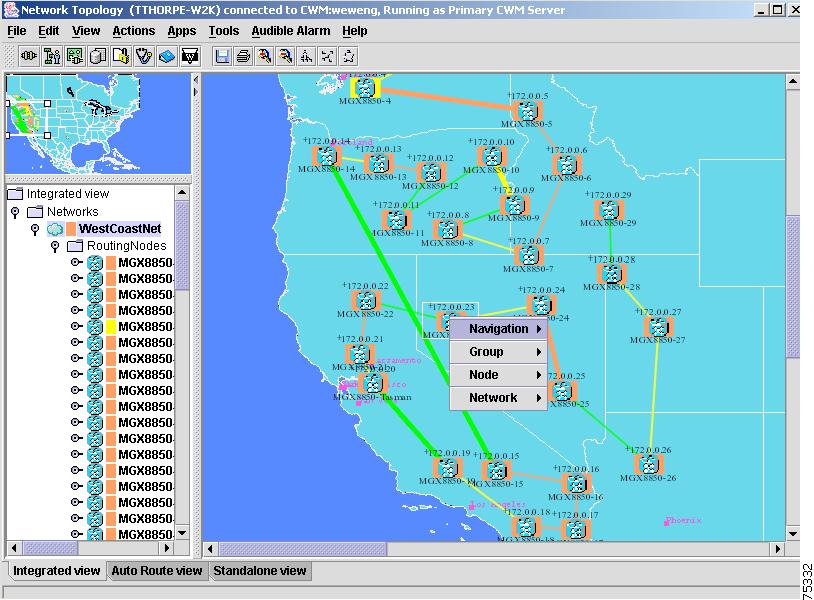The width and height of the screenshot is (814, 600).
Task: Click the zoom in magnifier icon
Action: click(x=265, y=56)
